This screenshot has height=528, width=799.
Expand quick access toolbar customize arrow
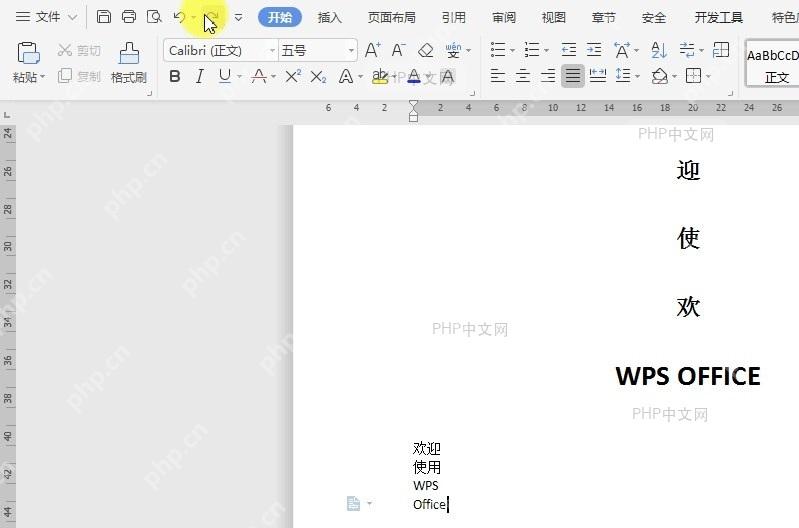tap(238, 17)
